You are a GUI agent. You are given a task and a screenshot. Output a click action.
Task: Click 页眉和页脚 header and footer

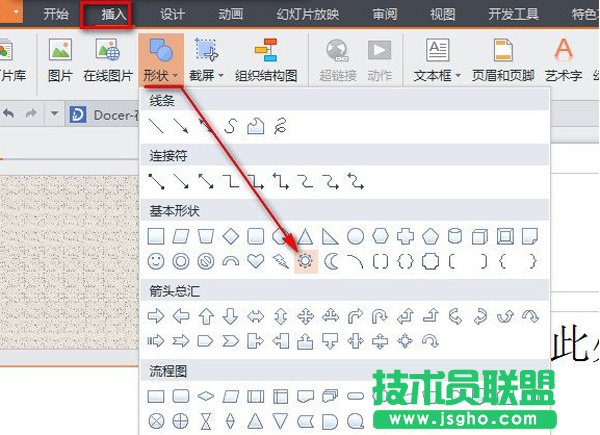point(503,60)
